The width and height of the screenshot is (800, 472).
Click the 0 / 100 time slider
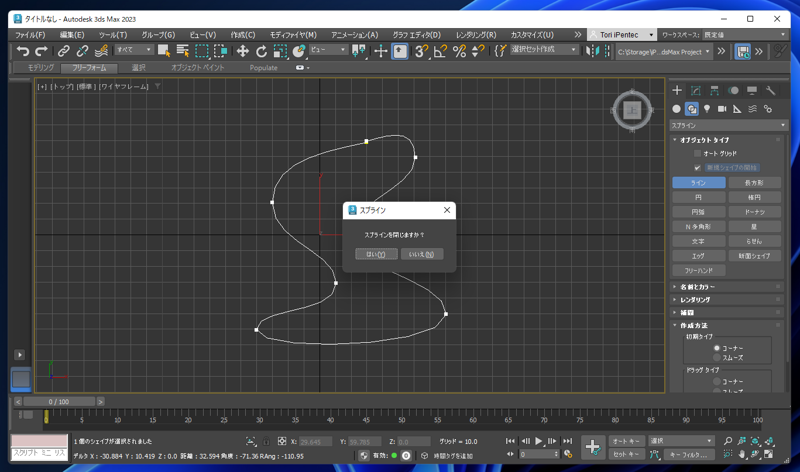point(59,402)
